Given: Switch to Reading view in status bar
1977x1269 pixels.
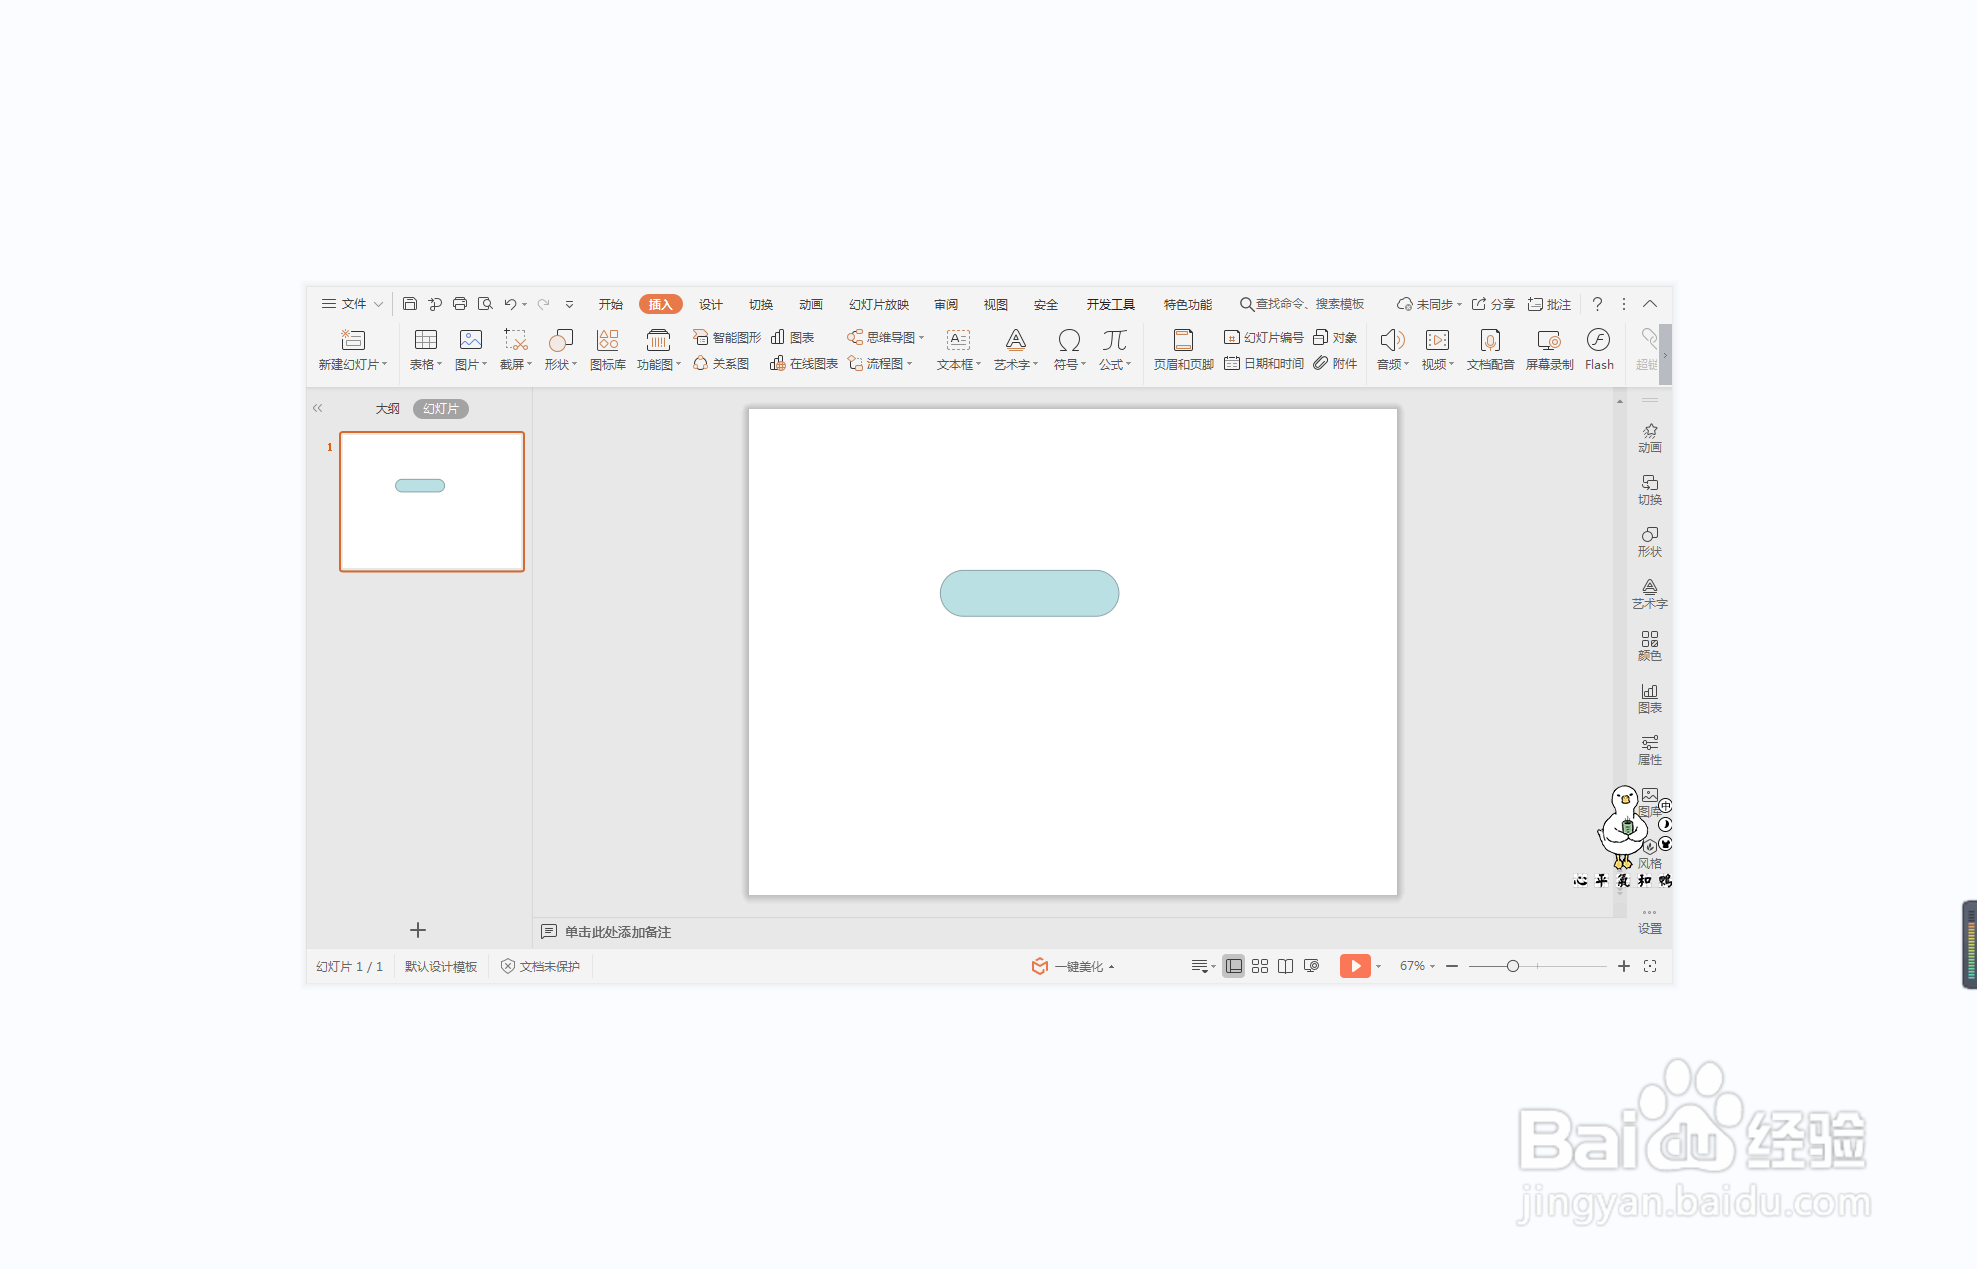Looking at the screenshot, I should coord(1286,966).
